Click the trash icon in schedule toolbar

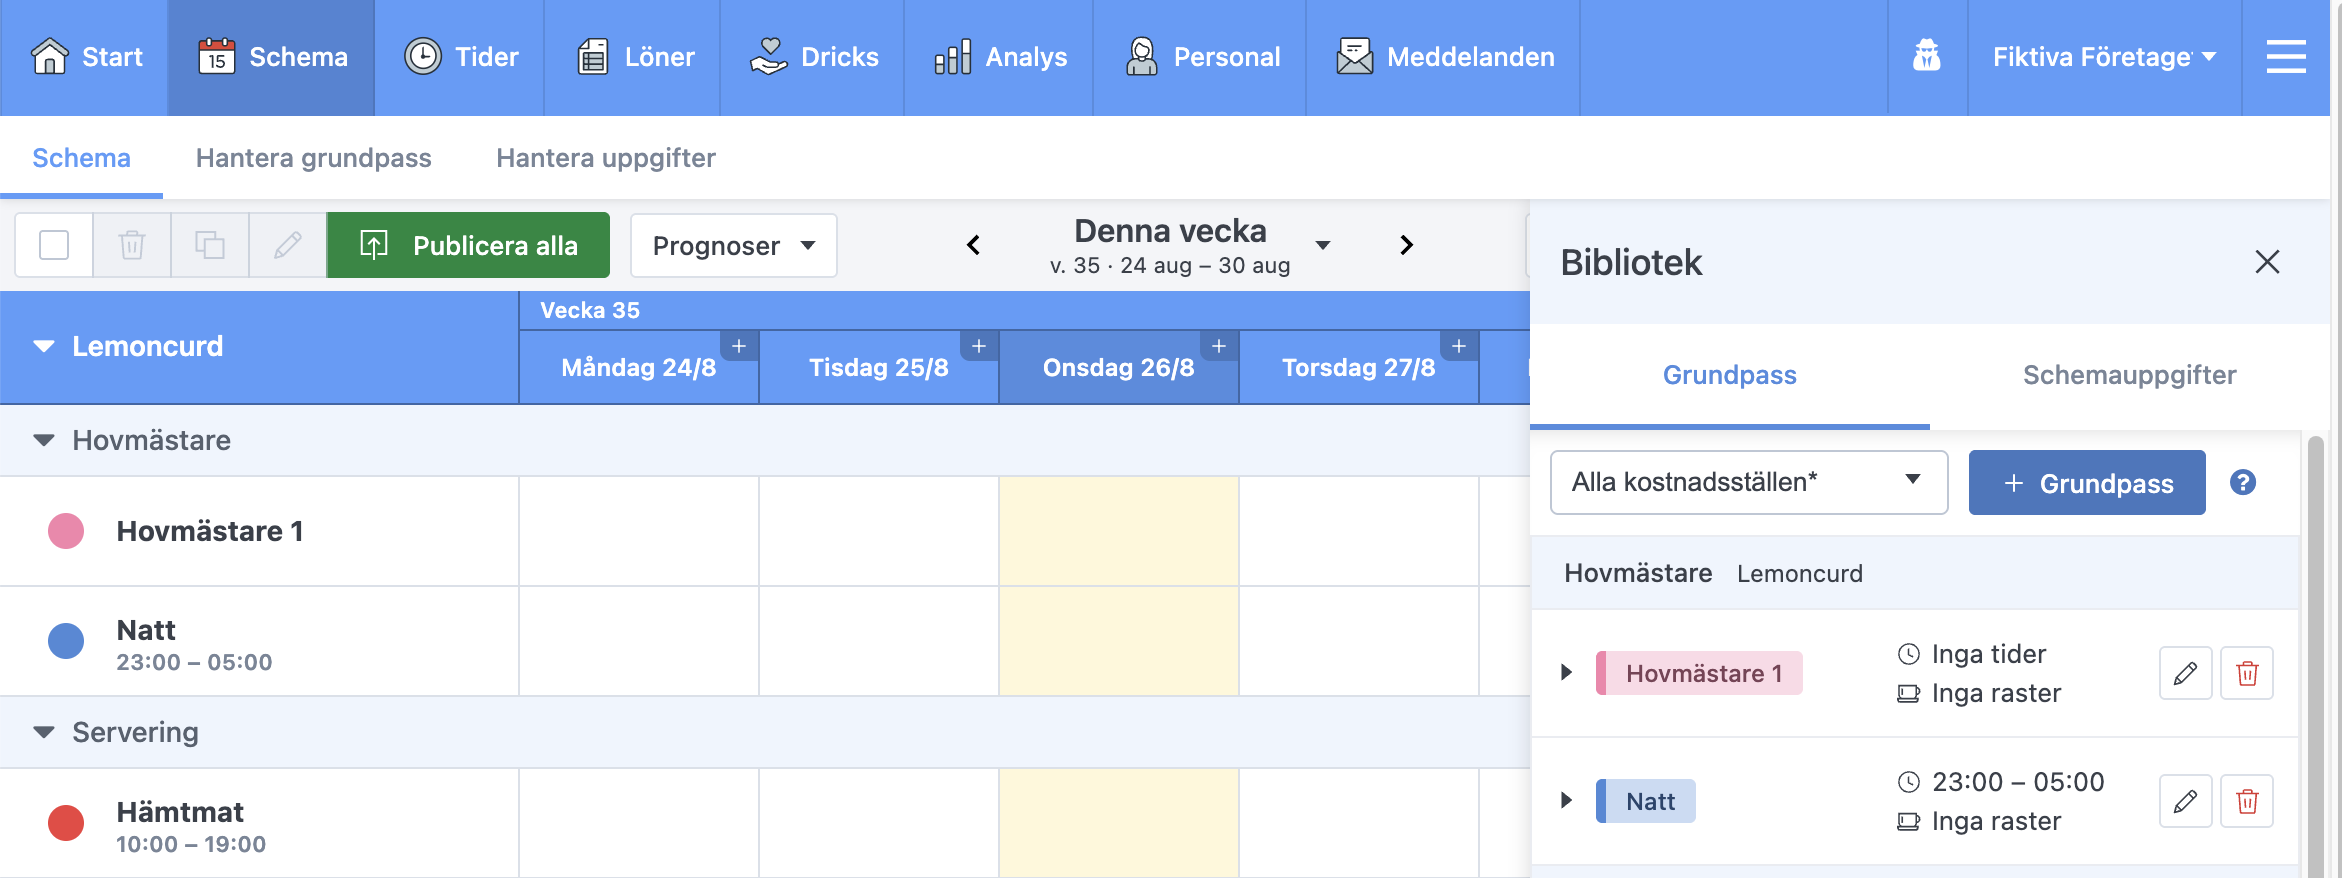click(x=132, y=245)
